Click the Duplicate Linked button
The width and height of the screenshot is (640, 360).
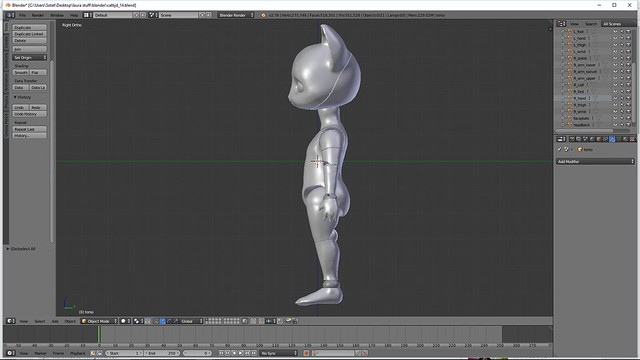pyautogui.click(x=29, y=34)
